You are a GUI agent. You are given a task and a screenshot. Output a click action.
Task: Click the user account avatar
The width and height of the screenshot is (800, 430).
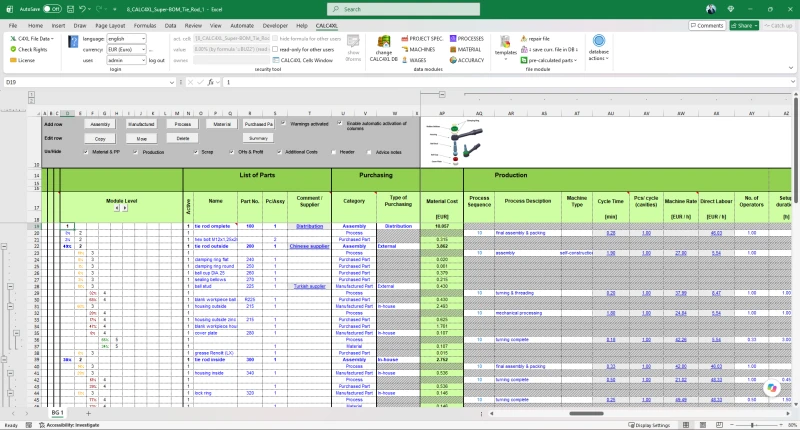(x=711, y=9)
